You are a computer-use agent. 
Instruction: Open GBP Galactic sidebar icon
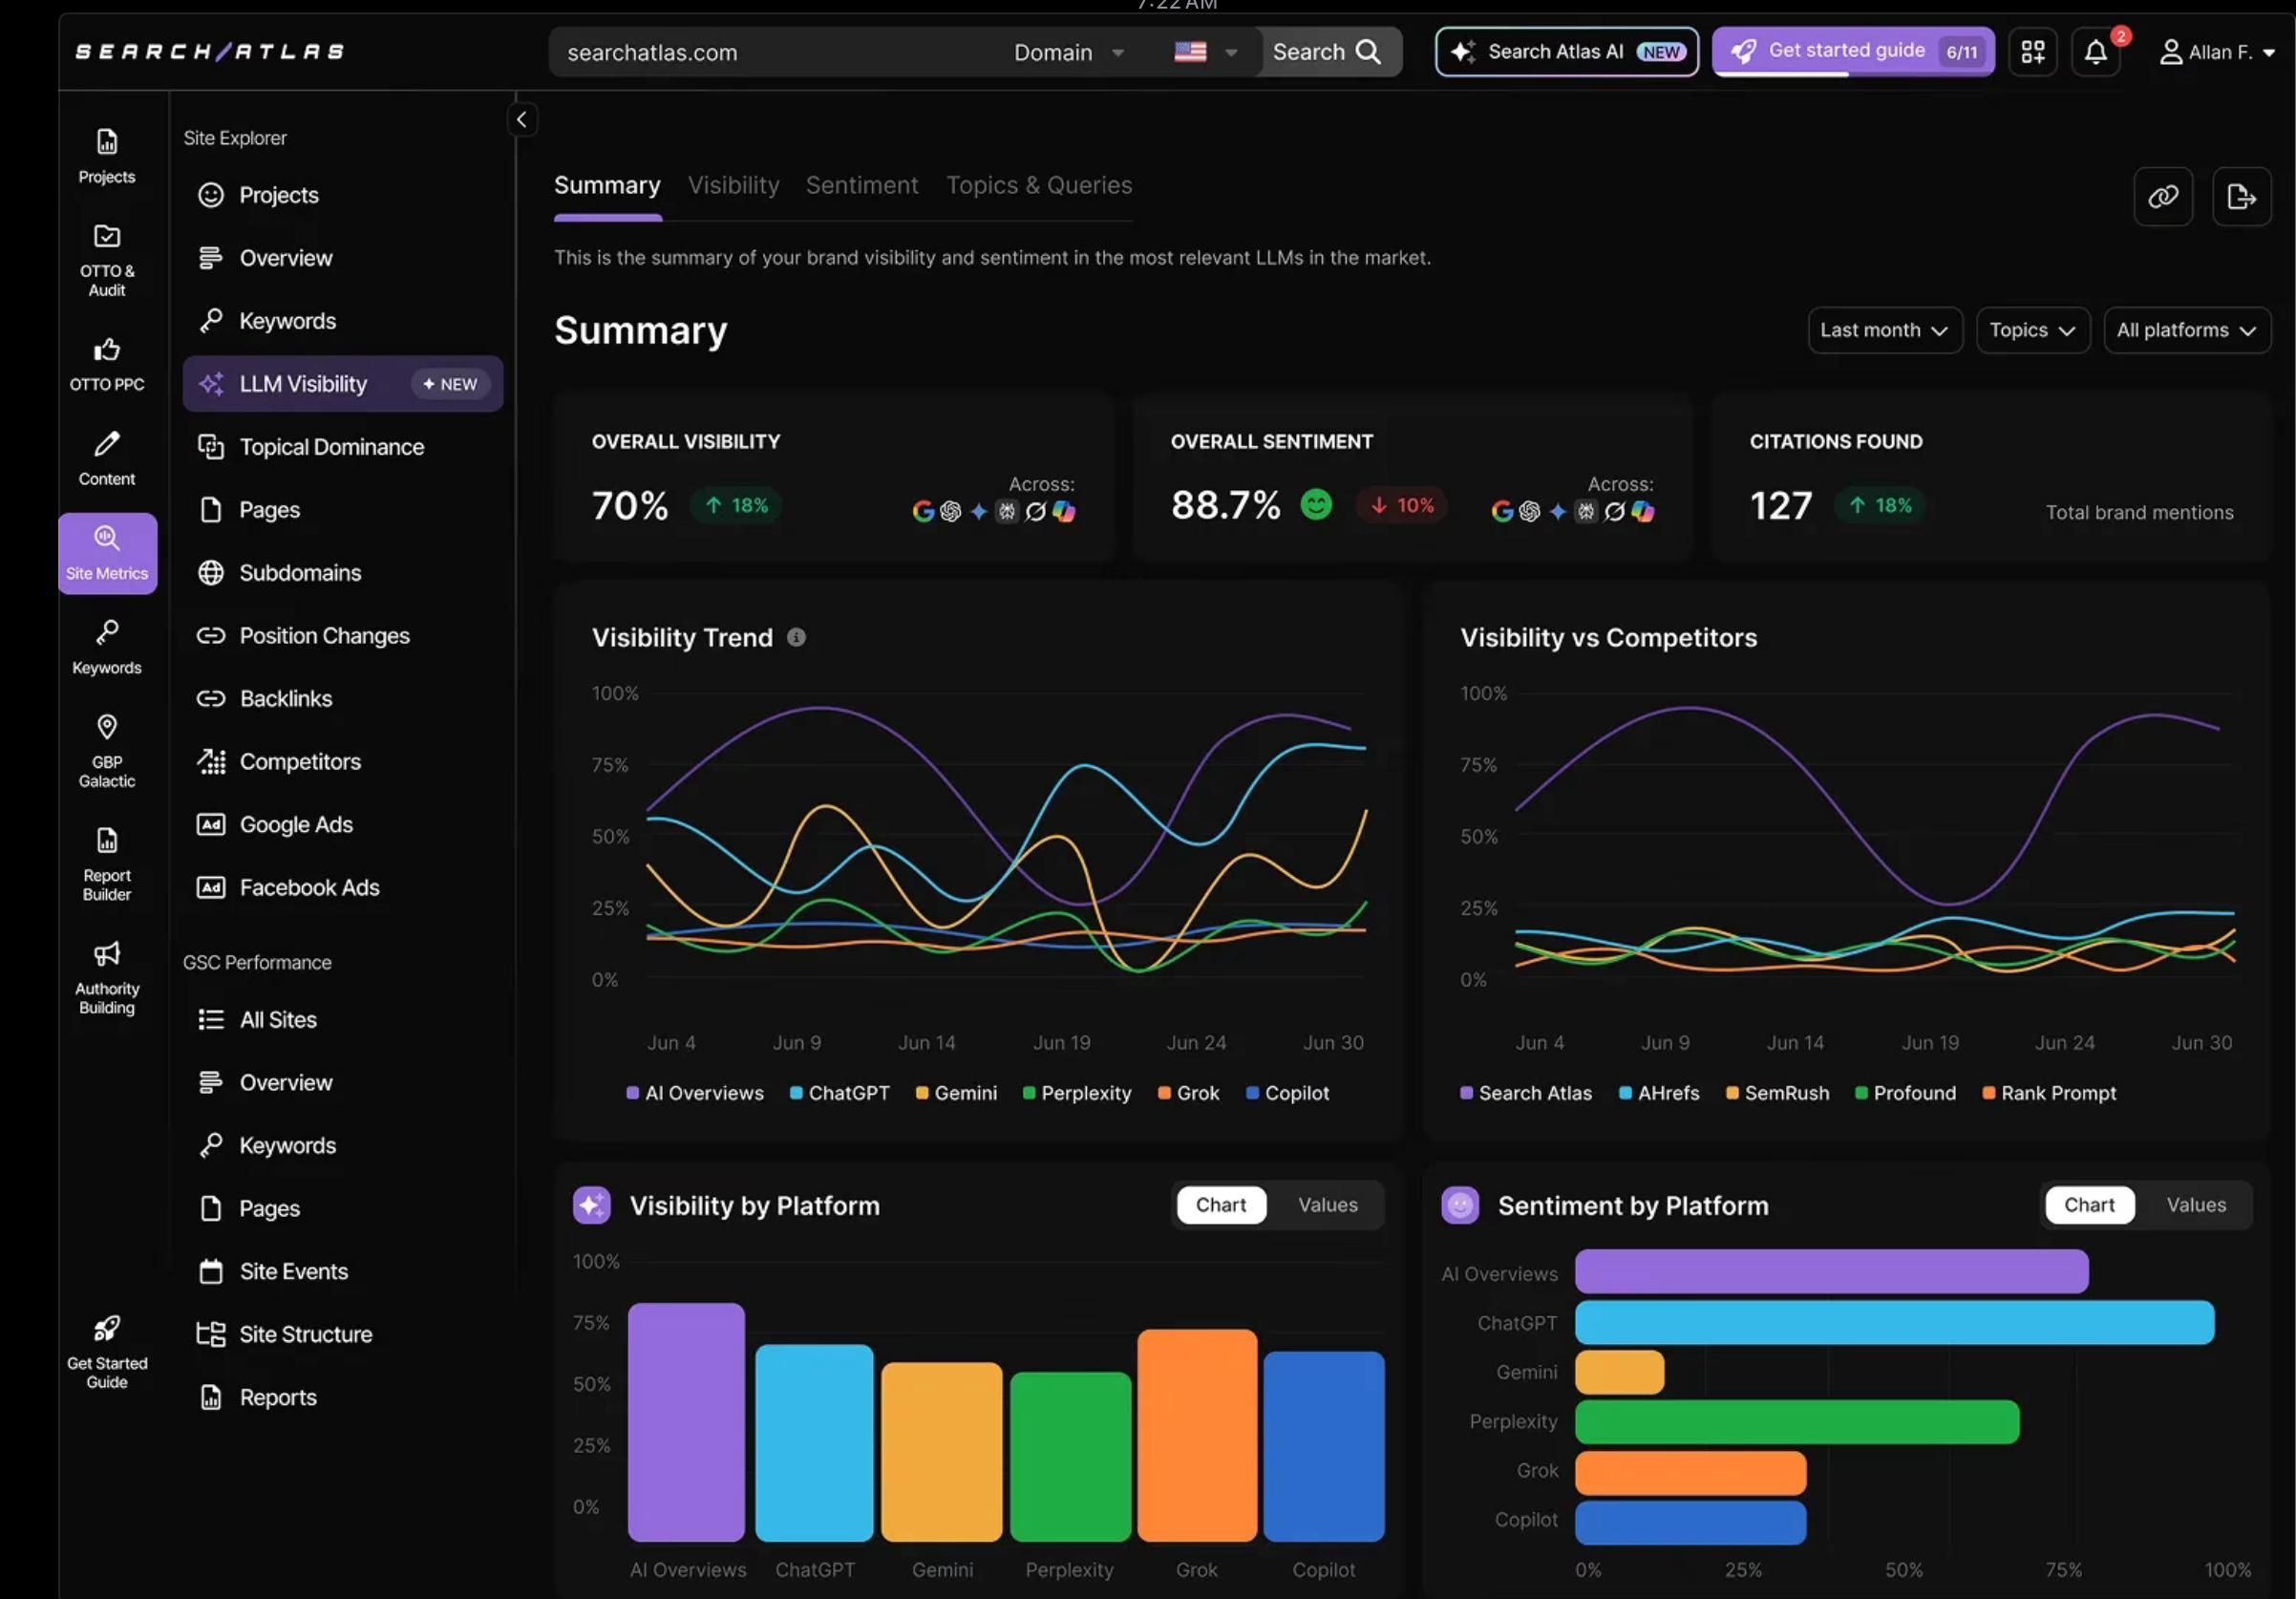107,751
